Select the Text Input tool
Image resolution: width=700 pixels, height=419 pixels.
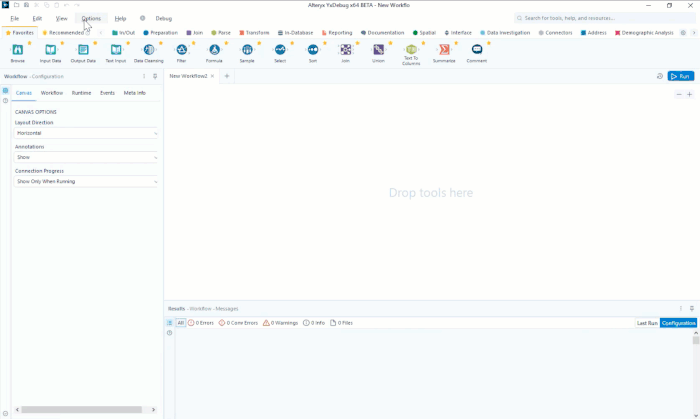[116, 50]
